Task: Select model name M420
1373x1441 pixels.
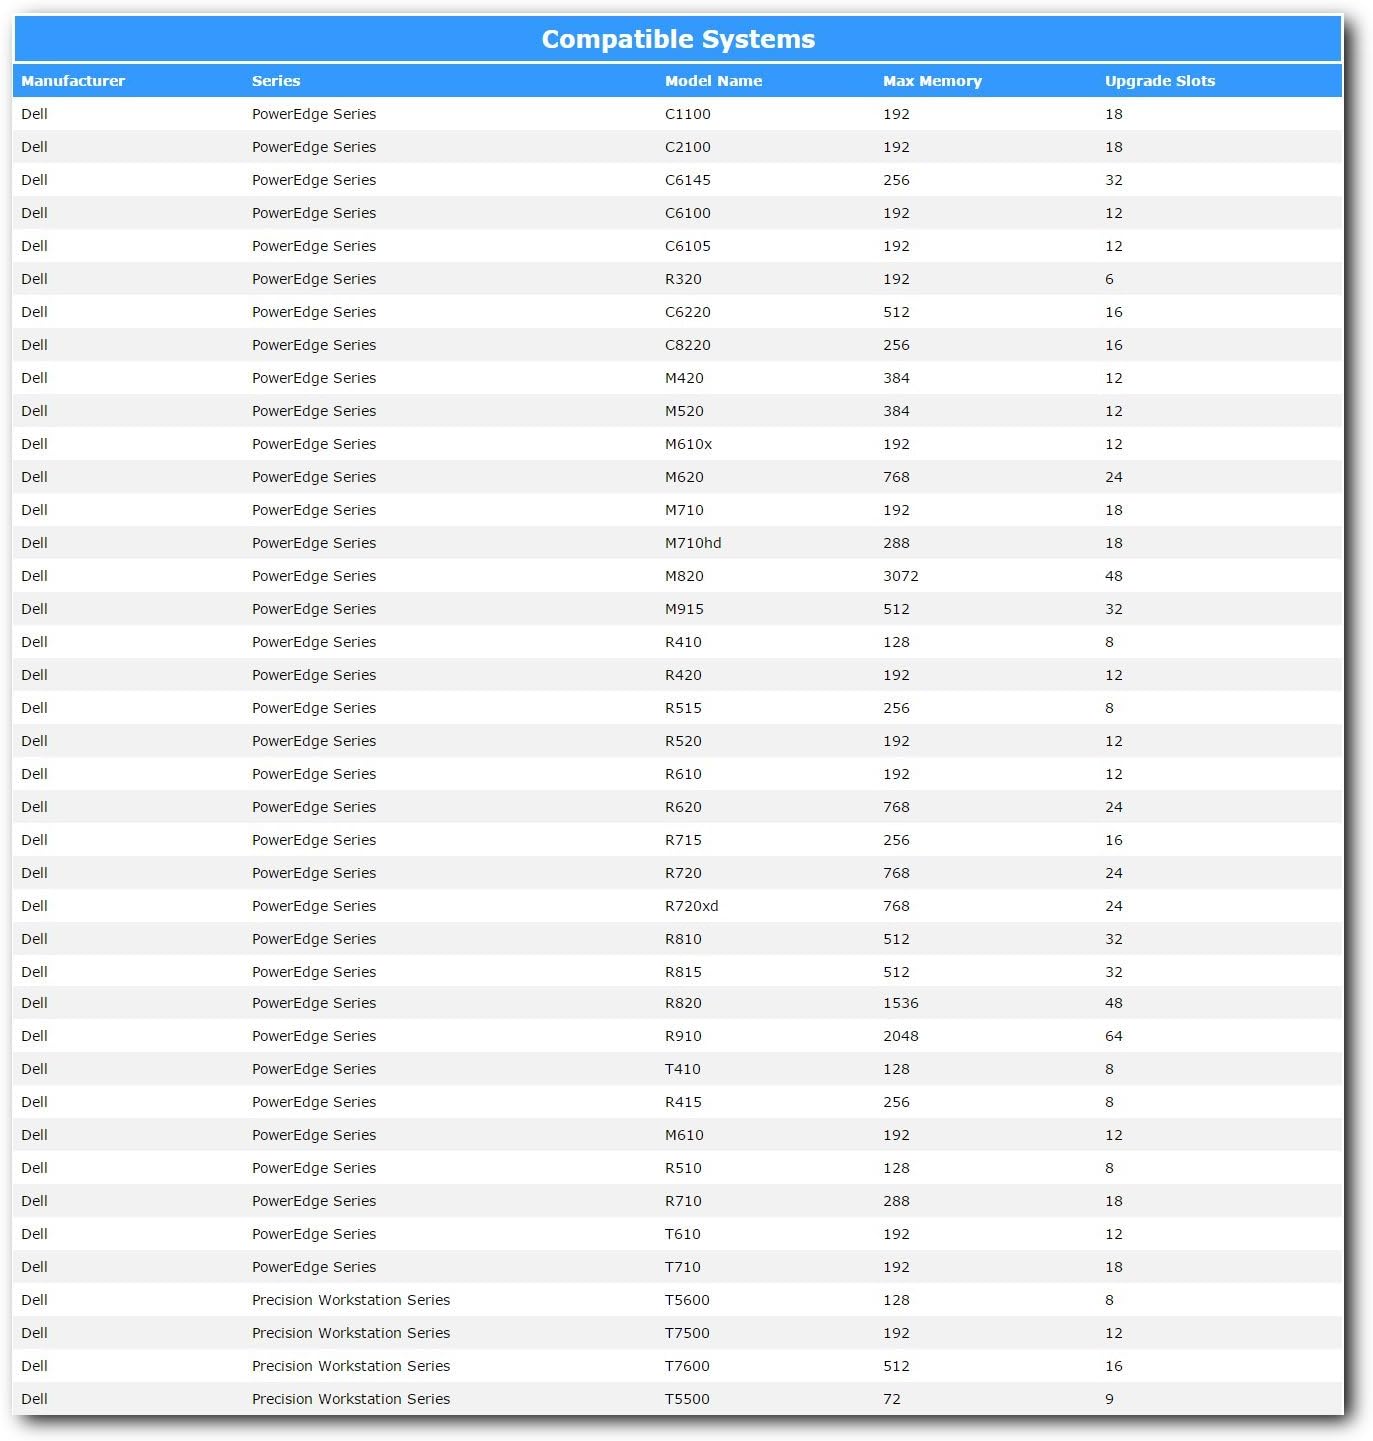Action: [x=684, y=378]
